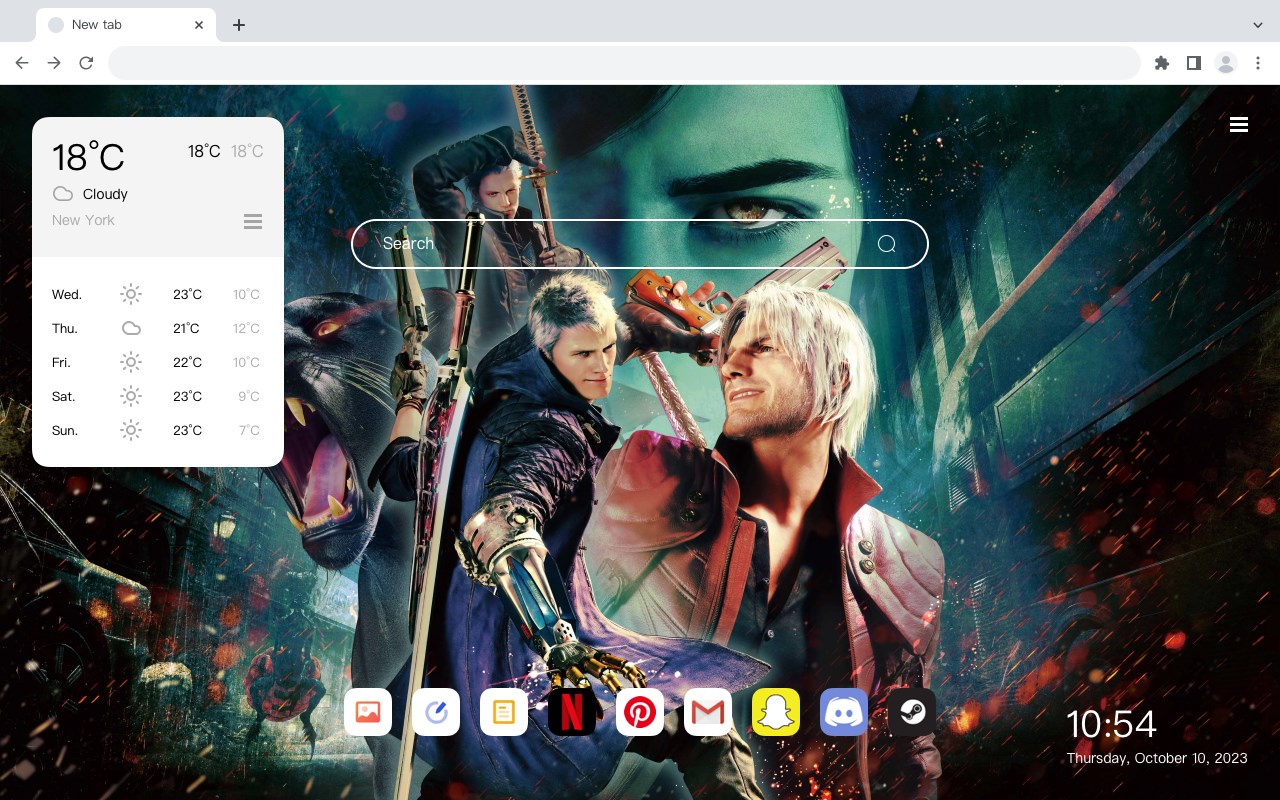This screenshot has height=800, width=1280.
Task: Click the 10:54 clock display
Action: [1111, 724]
